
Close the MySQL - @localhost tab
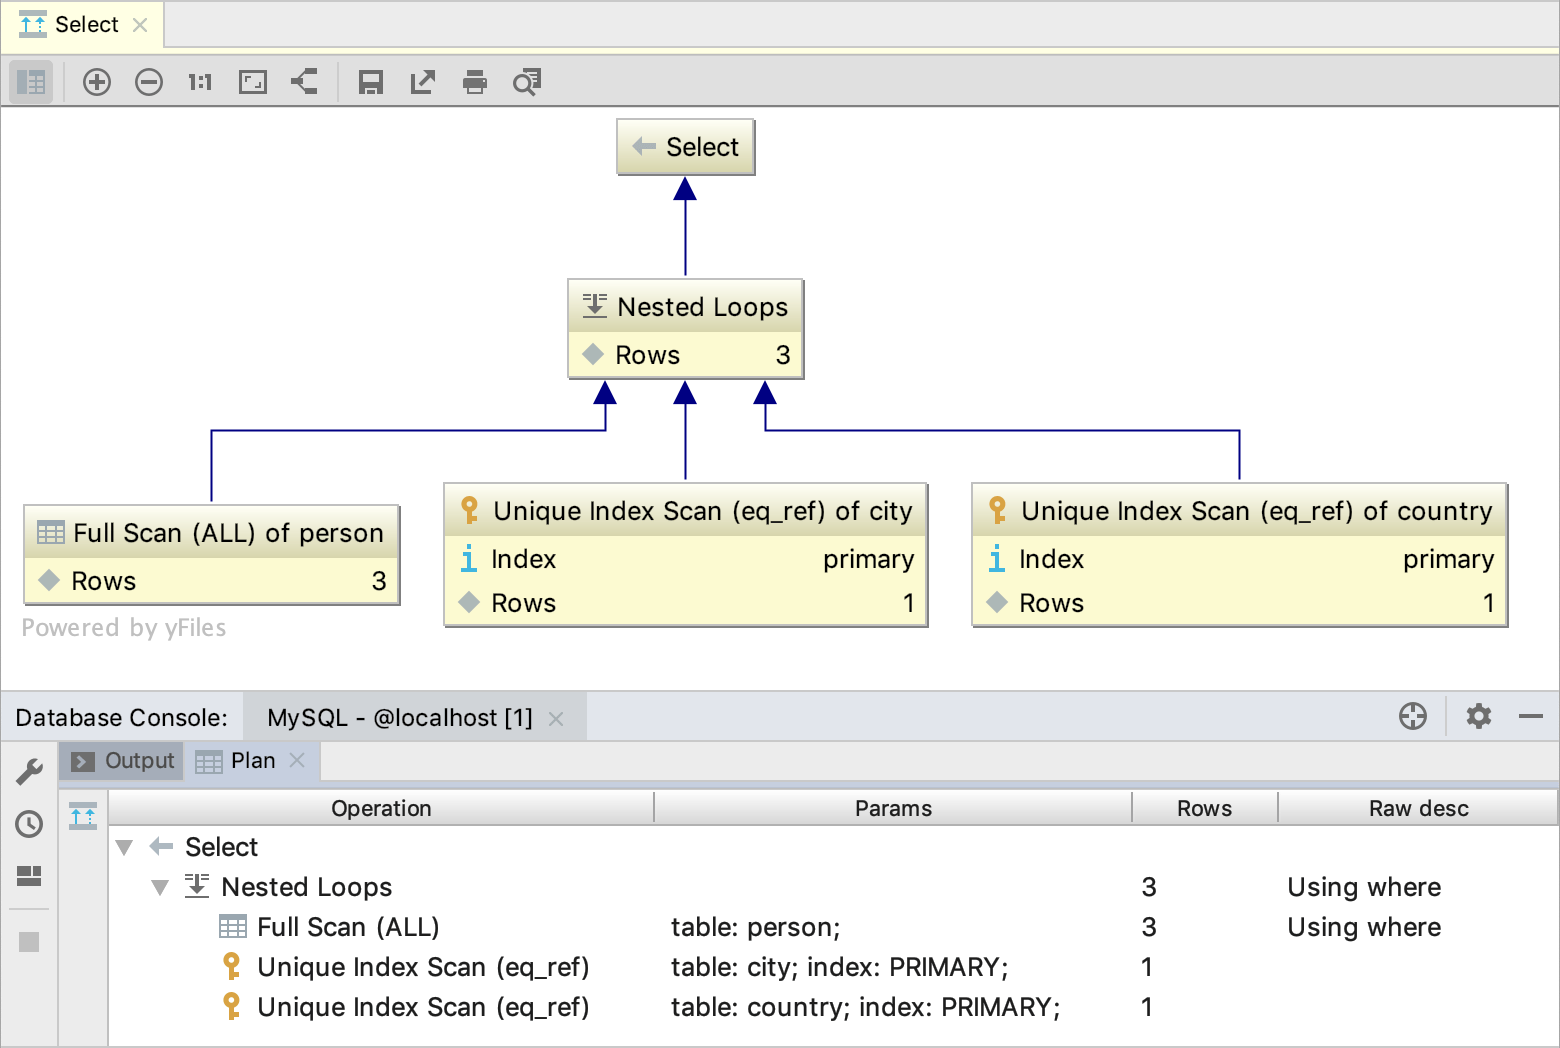pyautogui.click(x=556, y=719)
